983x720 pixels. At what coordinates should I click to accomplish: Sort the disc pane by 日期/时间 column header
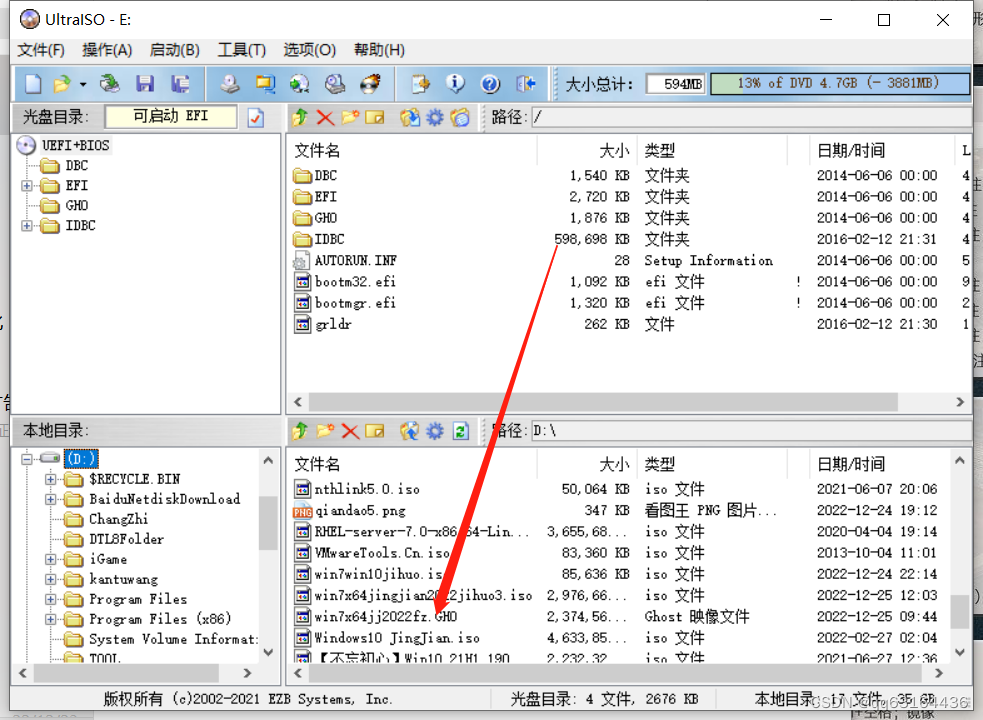coord(881,151)
